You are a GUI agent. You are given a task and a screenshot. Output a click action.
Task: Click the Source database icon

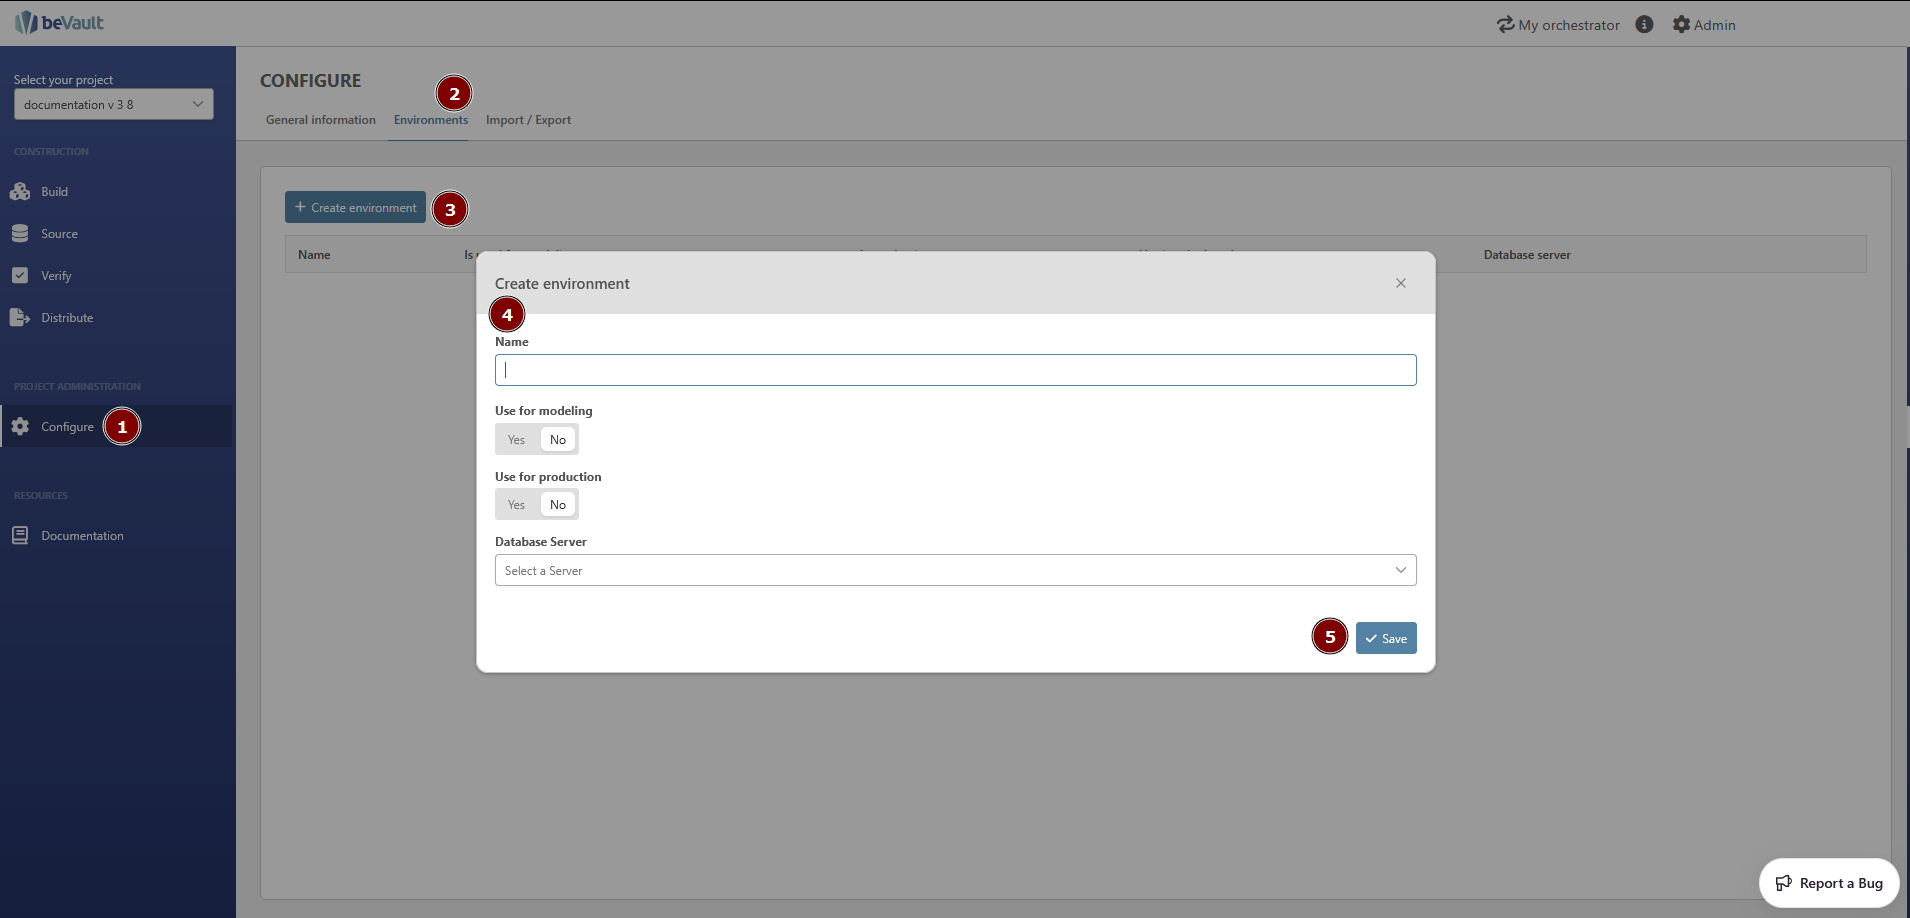[20, 234]
